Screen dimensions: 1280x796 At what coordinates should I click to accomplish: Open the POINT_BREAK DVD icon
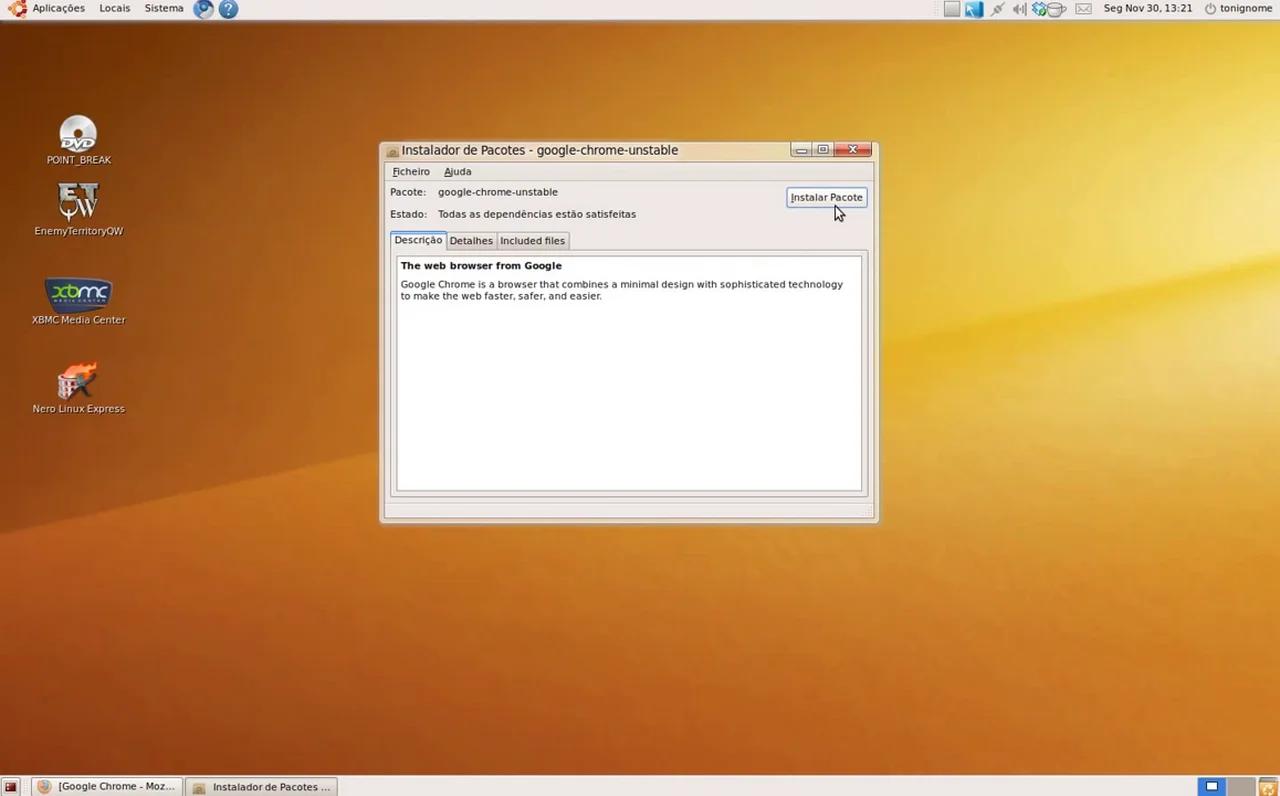(x=78, y=137)
